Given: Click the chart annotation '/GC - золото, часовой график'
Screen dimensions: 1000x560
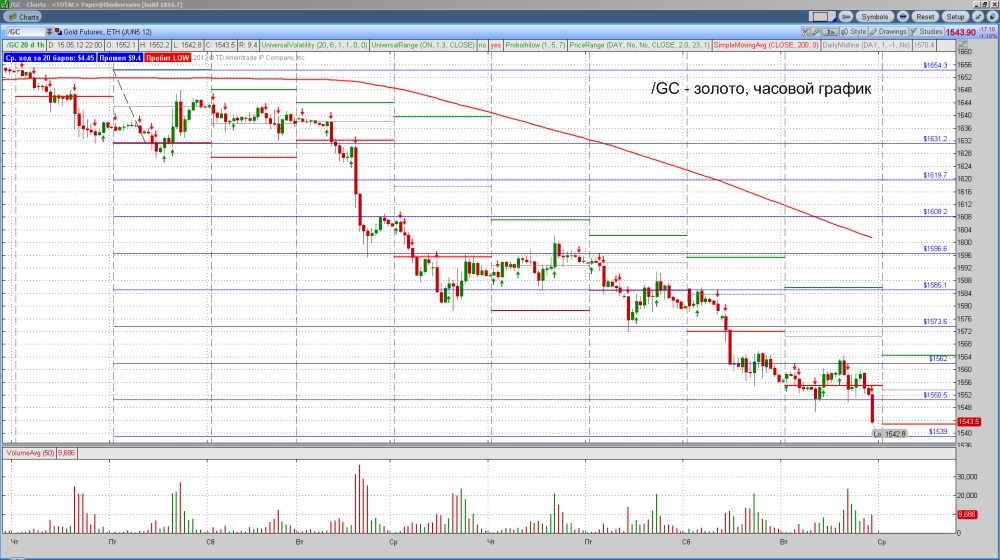Looking at the screenshot, I should point(761,89).
